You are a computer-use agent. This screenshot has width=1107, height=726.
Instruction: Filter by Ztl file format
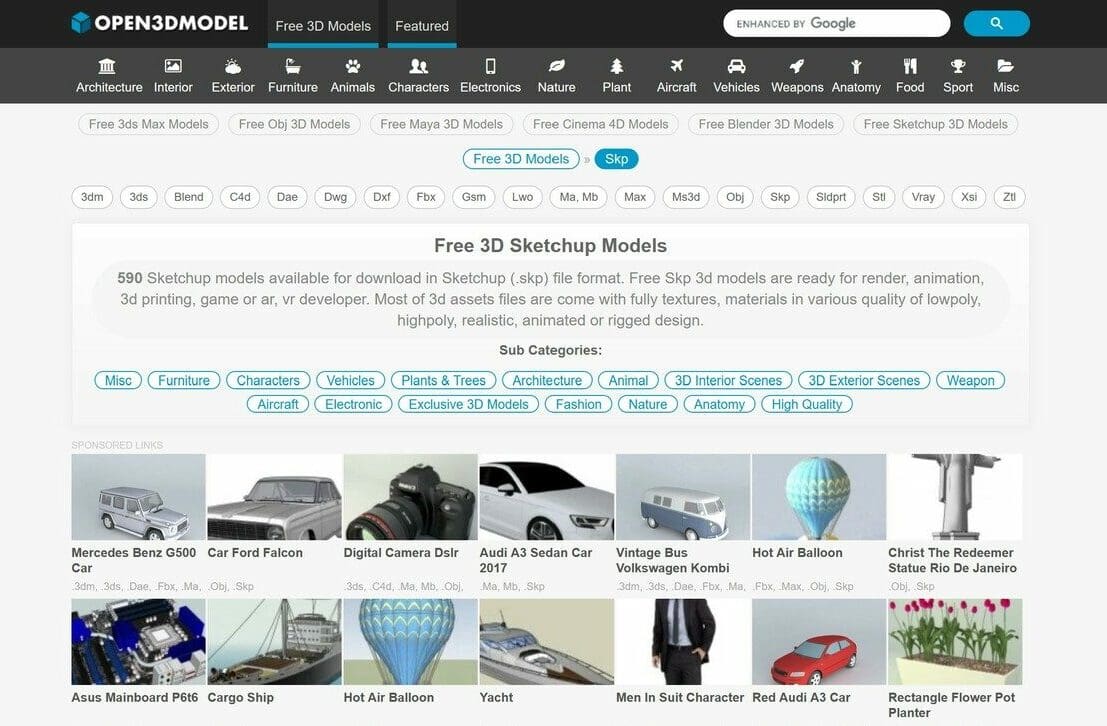point(1010,197)
